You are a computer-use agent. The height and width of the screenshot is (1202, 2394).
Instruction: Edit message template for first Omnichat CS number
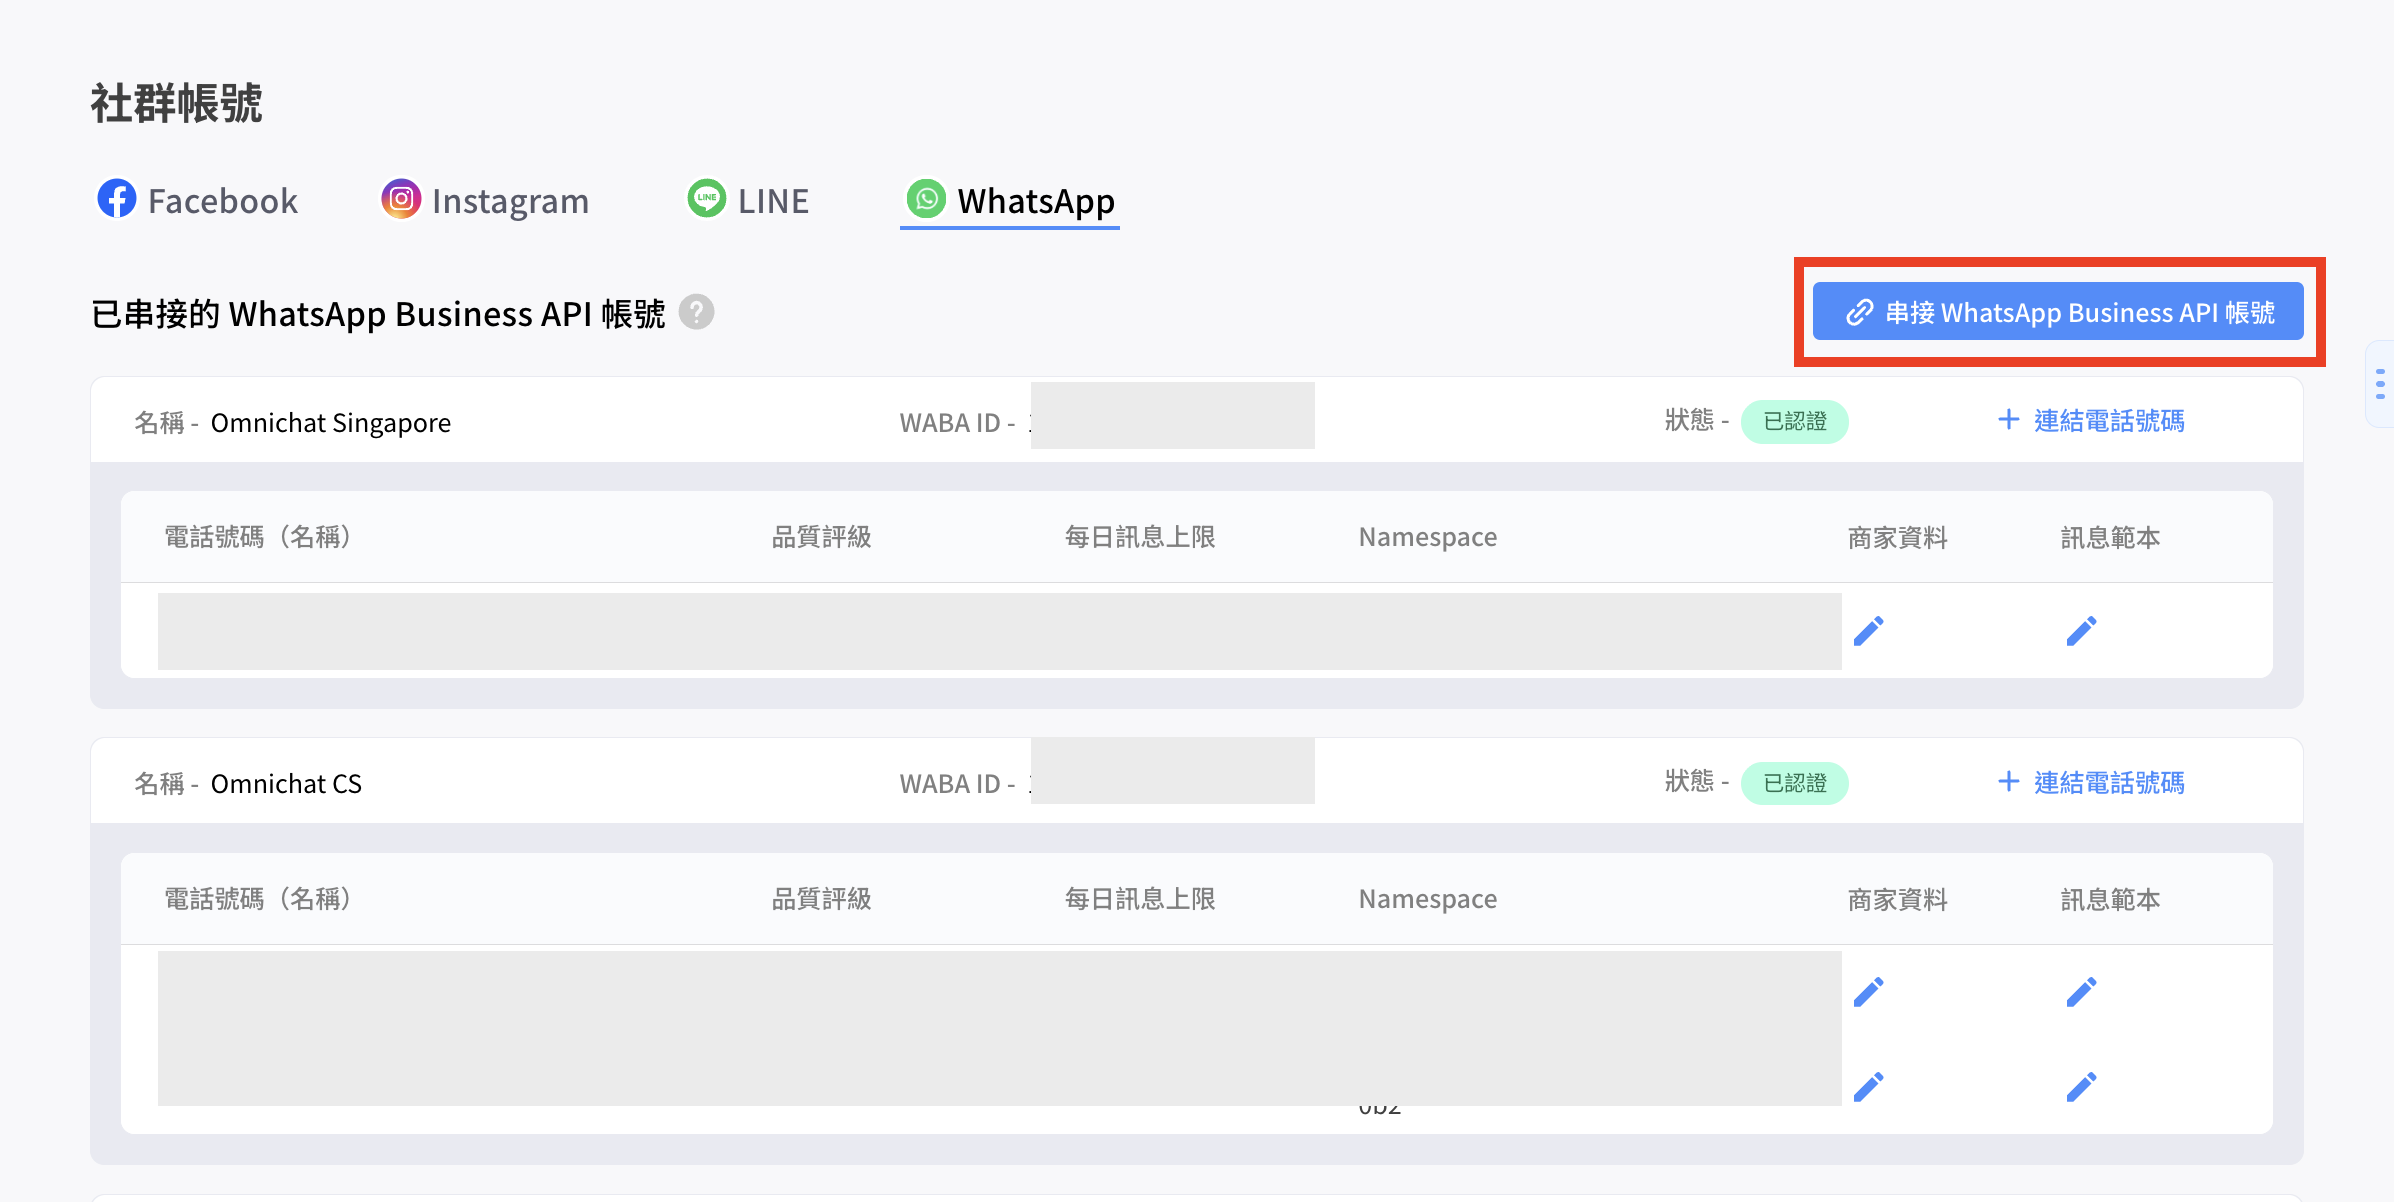click(x=2081, y=992)
